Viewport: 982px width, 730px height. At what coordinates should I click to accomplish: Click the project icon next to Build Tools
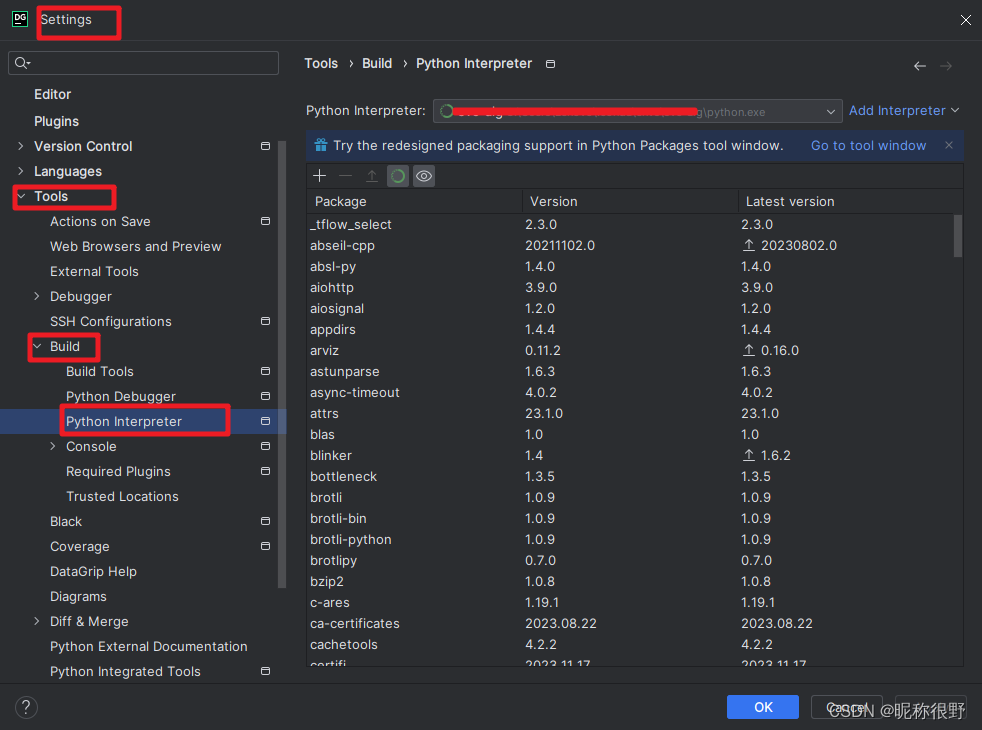pos(266,371)
